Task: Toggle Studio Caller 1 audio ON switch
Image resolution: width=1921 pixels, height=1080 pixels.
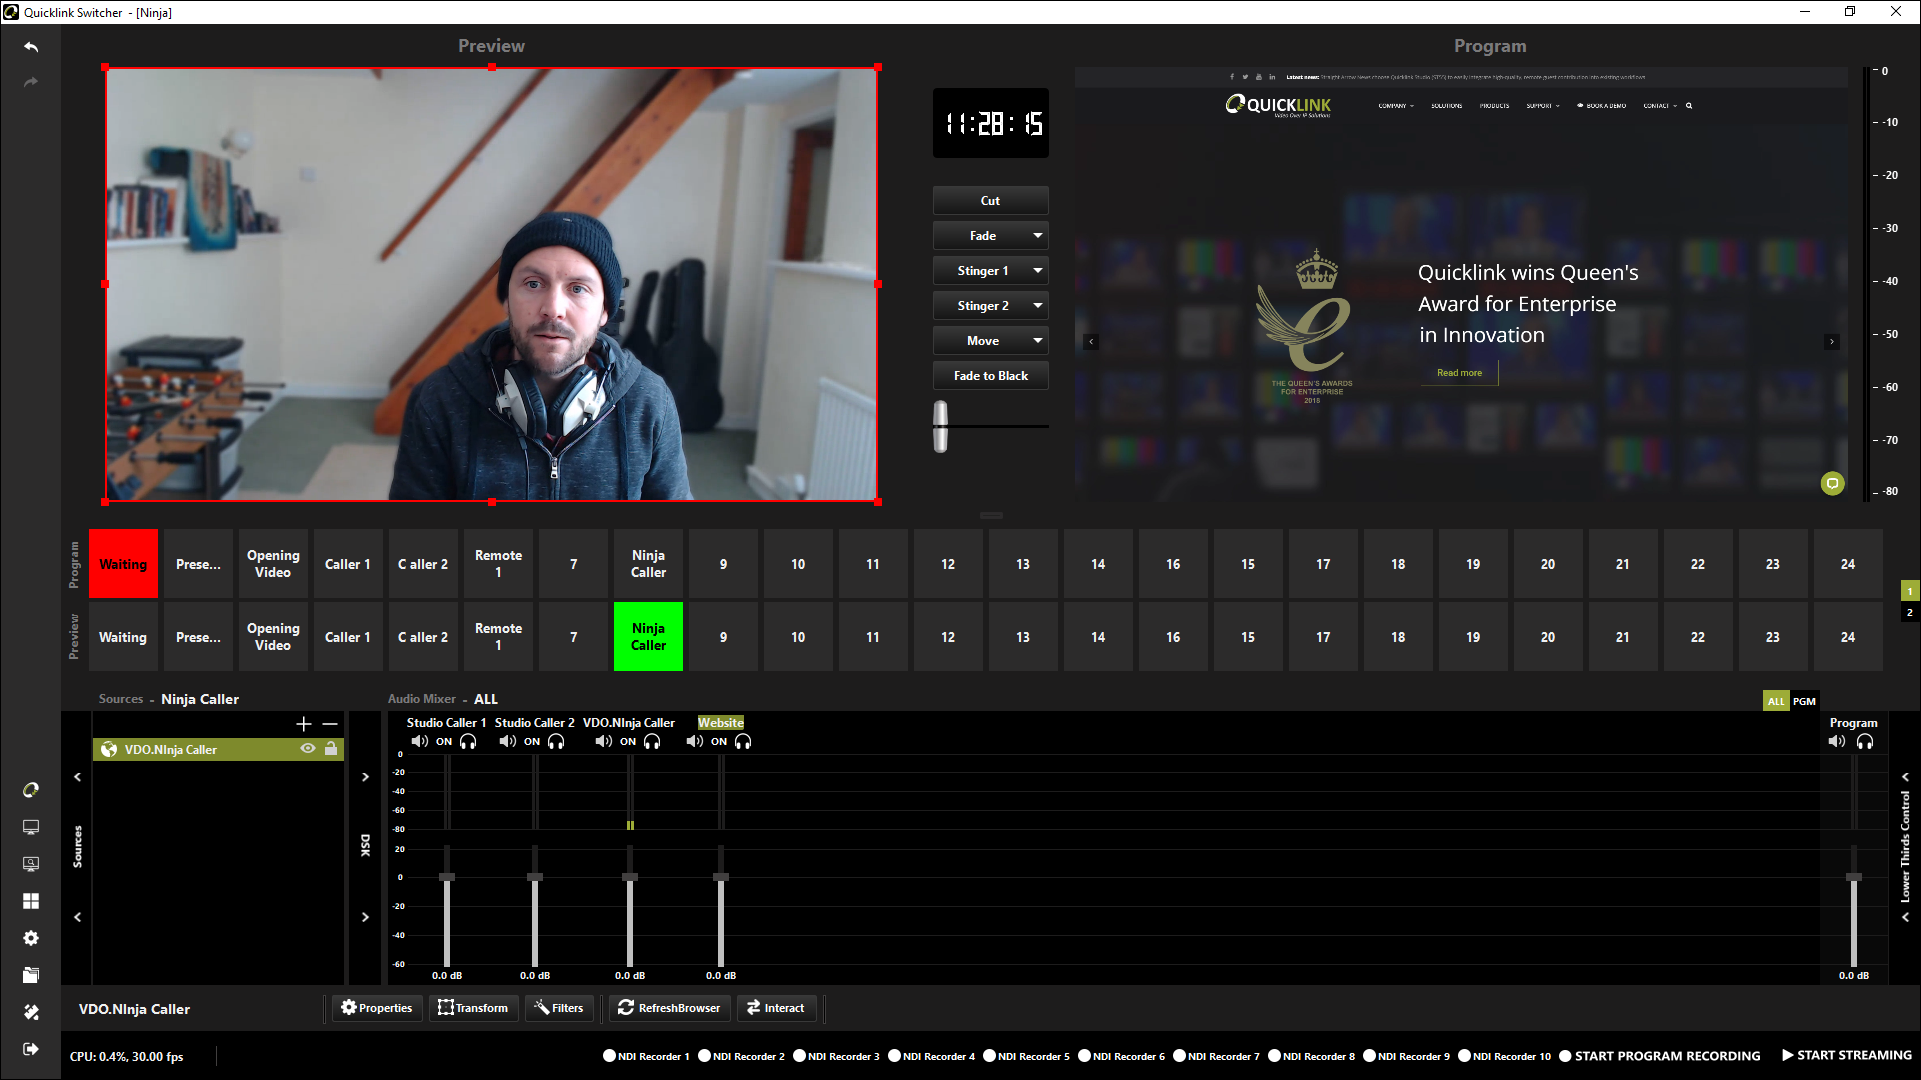Action: pos(443,742)
